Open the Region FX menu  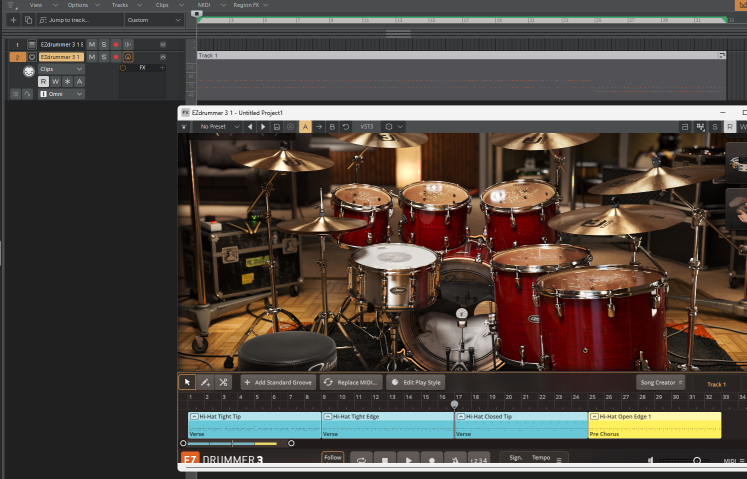click(246, 5)
